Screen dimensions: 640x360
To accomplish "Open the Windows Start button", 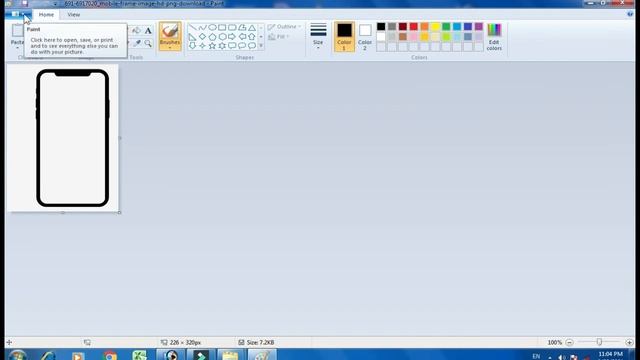I will click(x=17, y=356).
